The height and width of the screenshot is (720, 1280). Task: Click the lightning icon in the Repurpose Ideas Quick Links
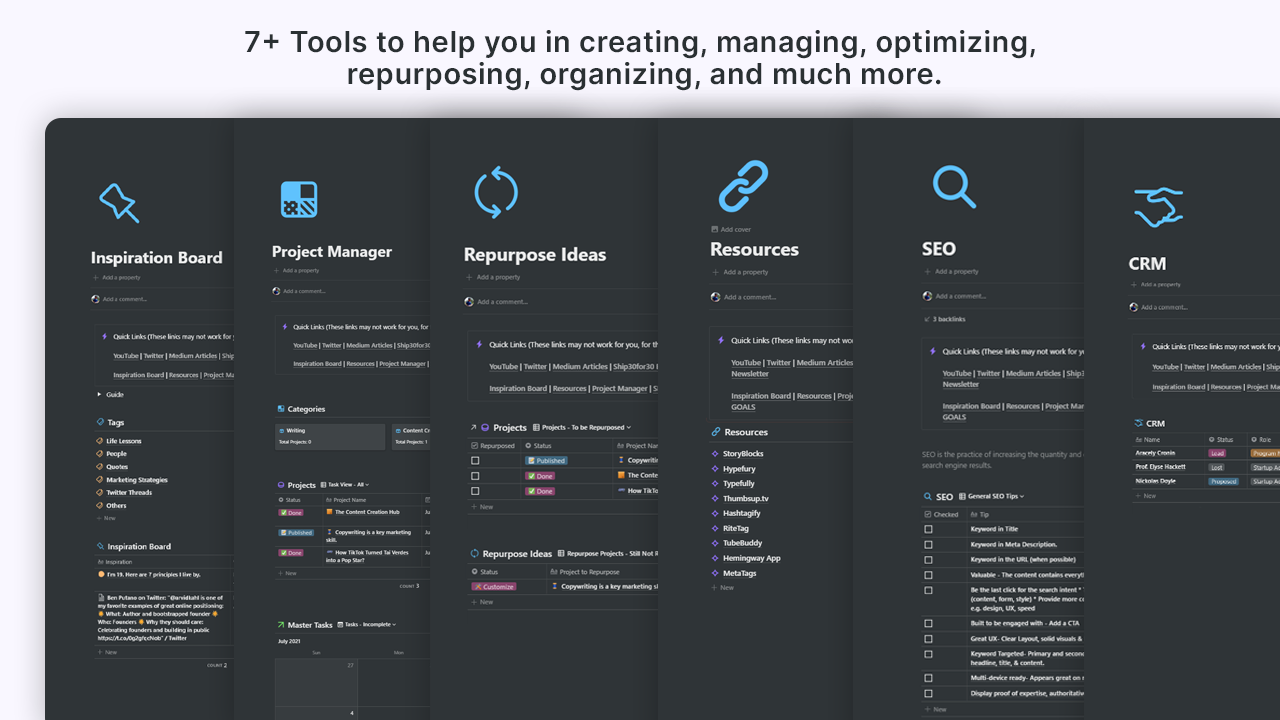tap(479, 344)
